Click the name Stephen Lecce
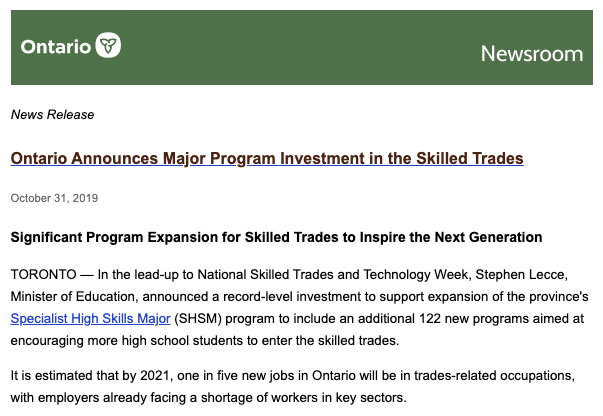The height and width of the screenshot is (416, 603). (x=521, y=275)
